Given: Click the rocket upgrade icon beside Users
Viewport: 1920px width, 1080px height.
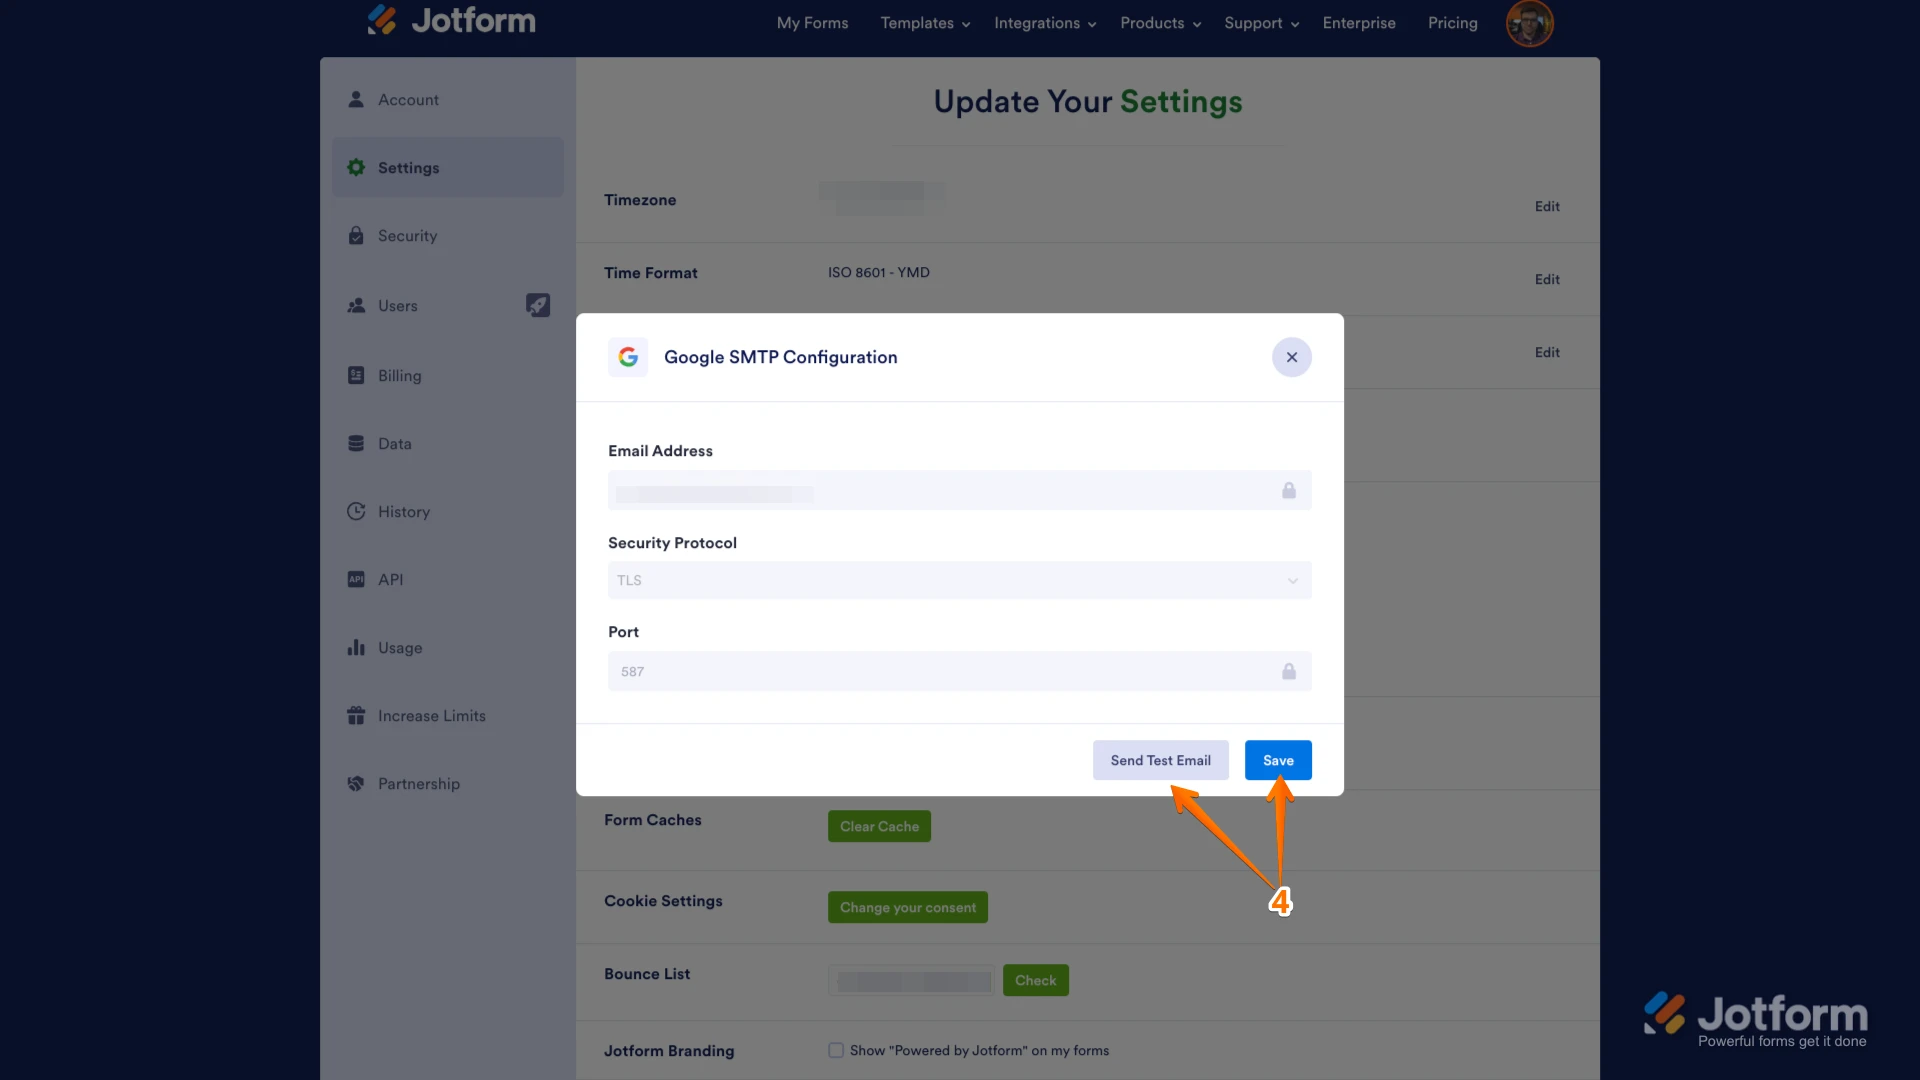Looking at the screenshot, I should [538, 305].
